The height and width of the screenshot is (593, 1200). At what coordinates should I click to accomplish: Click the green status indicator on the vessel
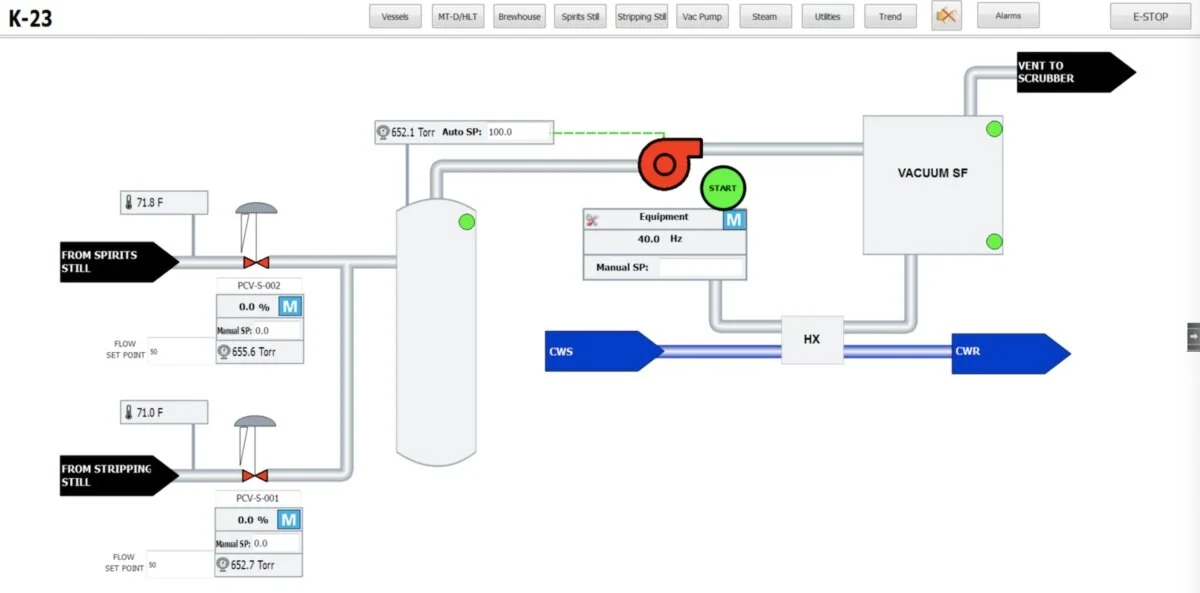pos(466,221)
